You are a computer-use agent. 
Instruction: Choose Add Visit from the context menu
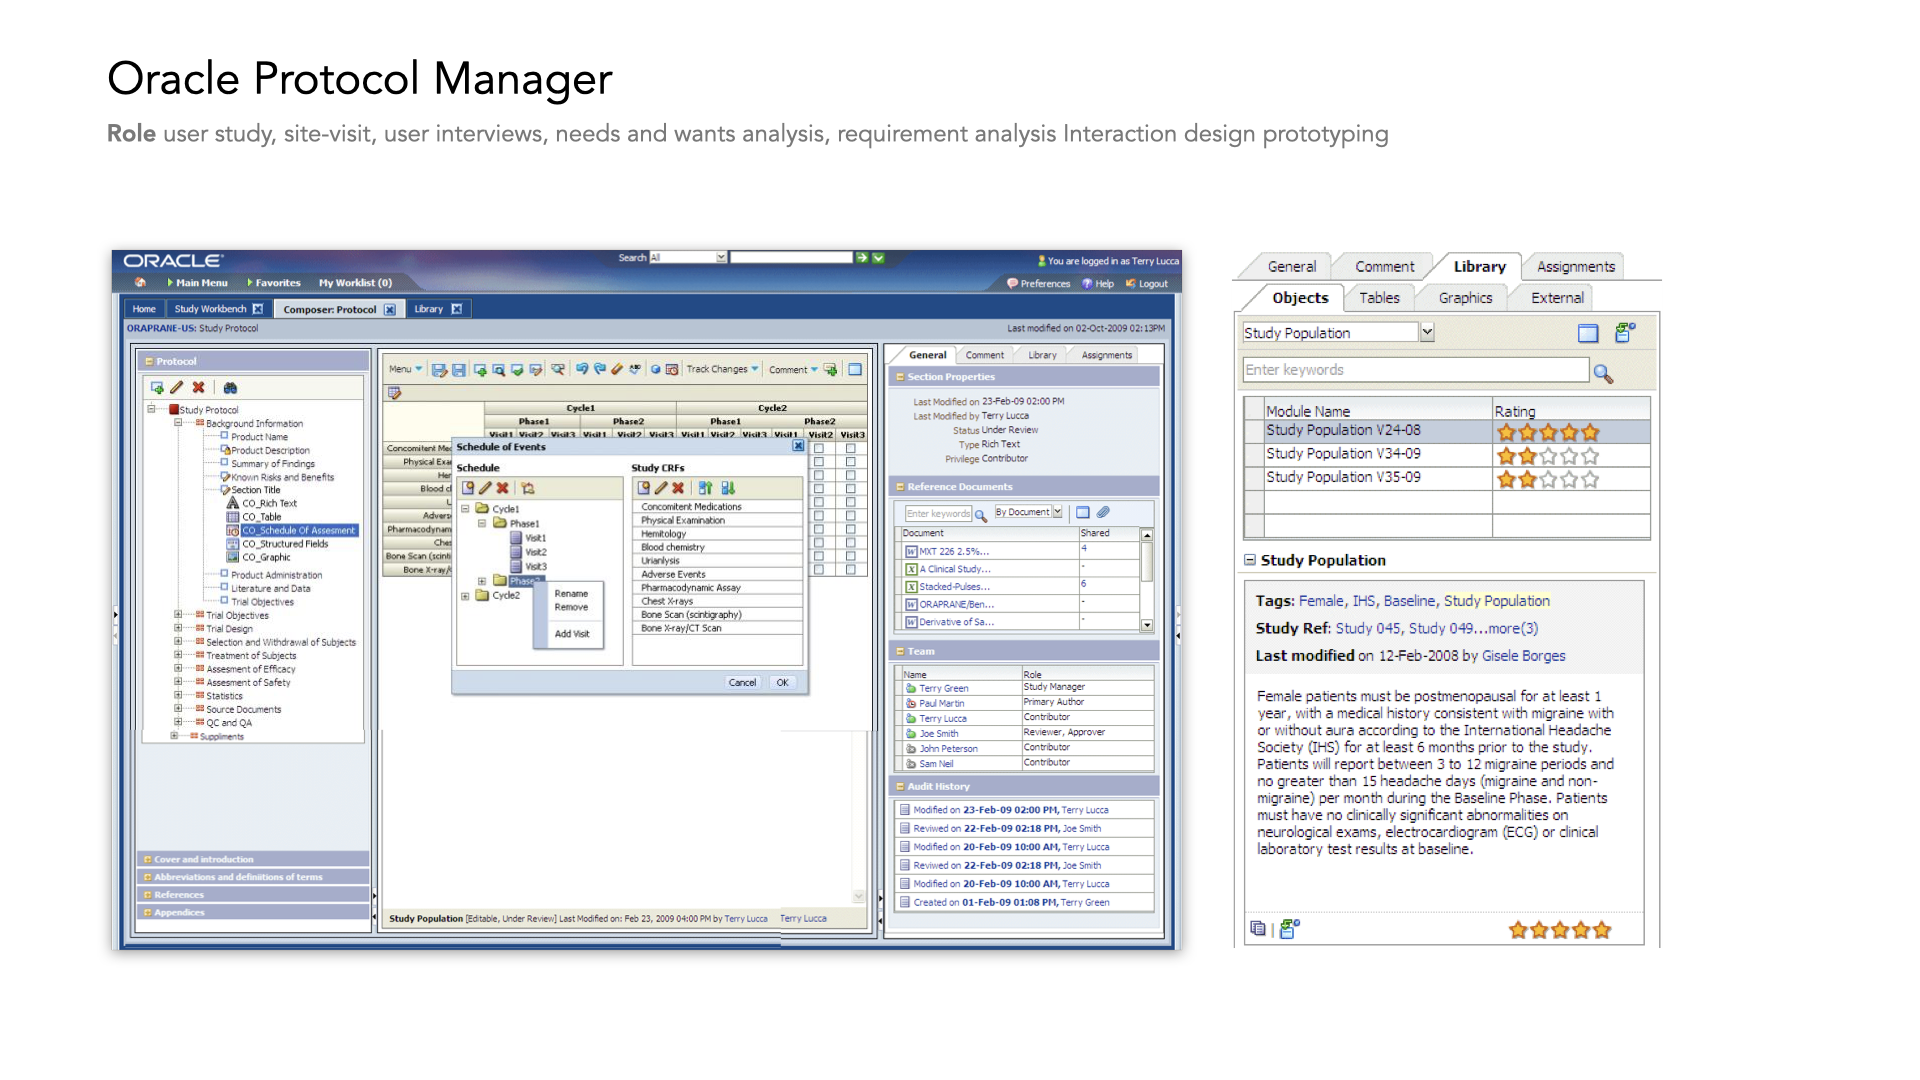click(x=572, y=634)
